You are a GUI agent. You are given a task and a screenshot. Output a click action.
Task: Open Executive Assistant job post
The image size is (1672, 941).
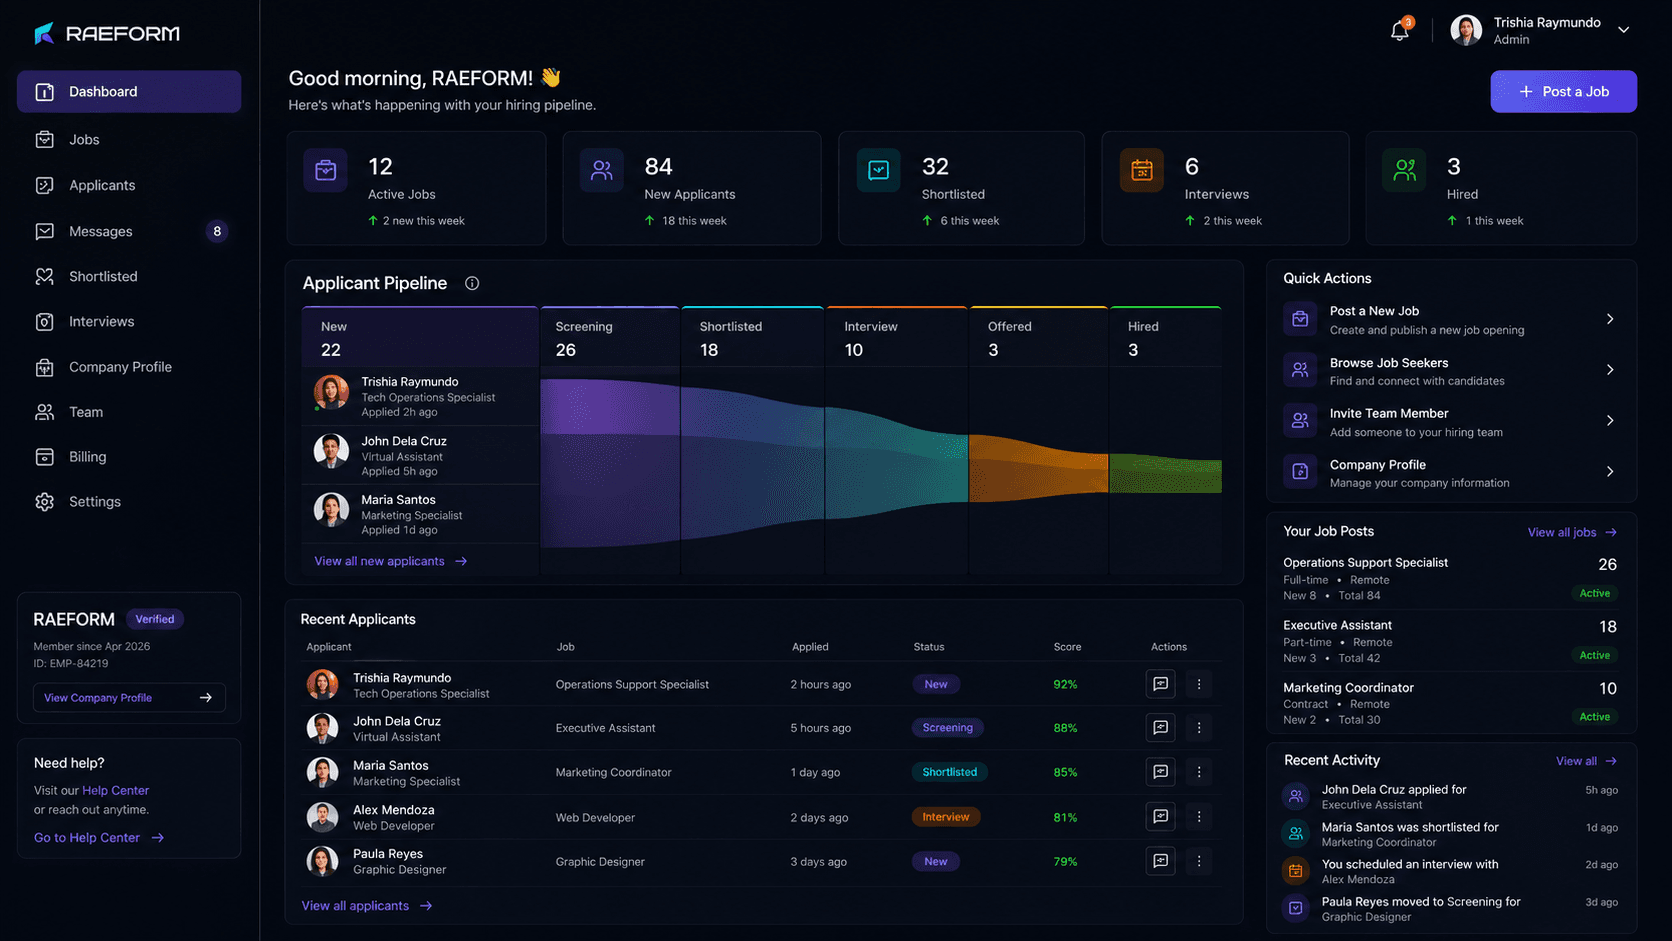1450,641
